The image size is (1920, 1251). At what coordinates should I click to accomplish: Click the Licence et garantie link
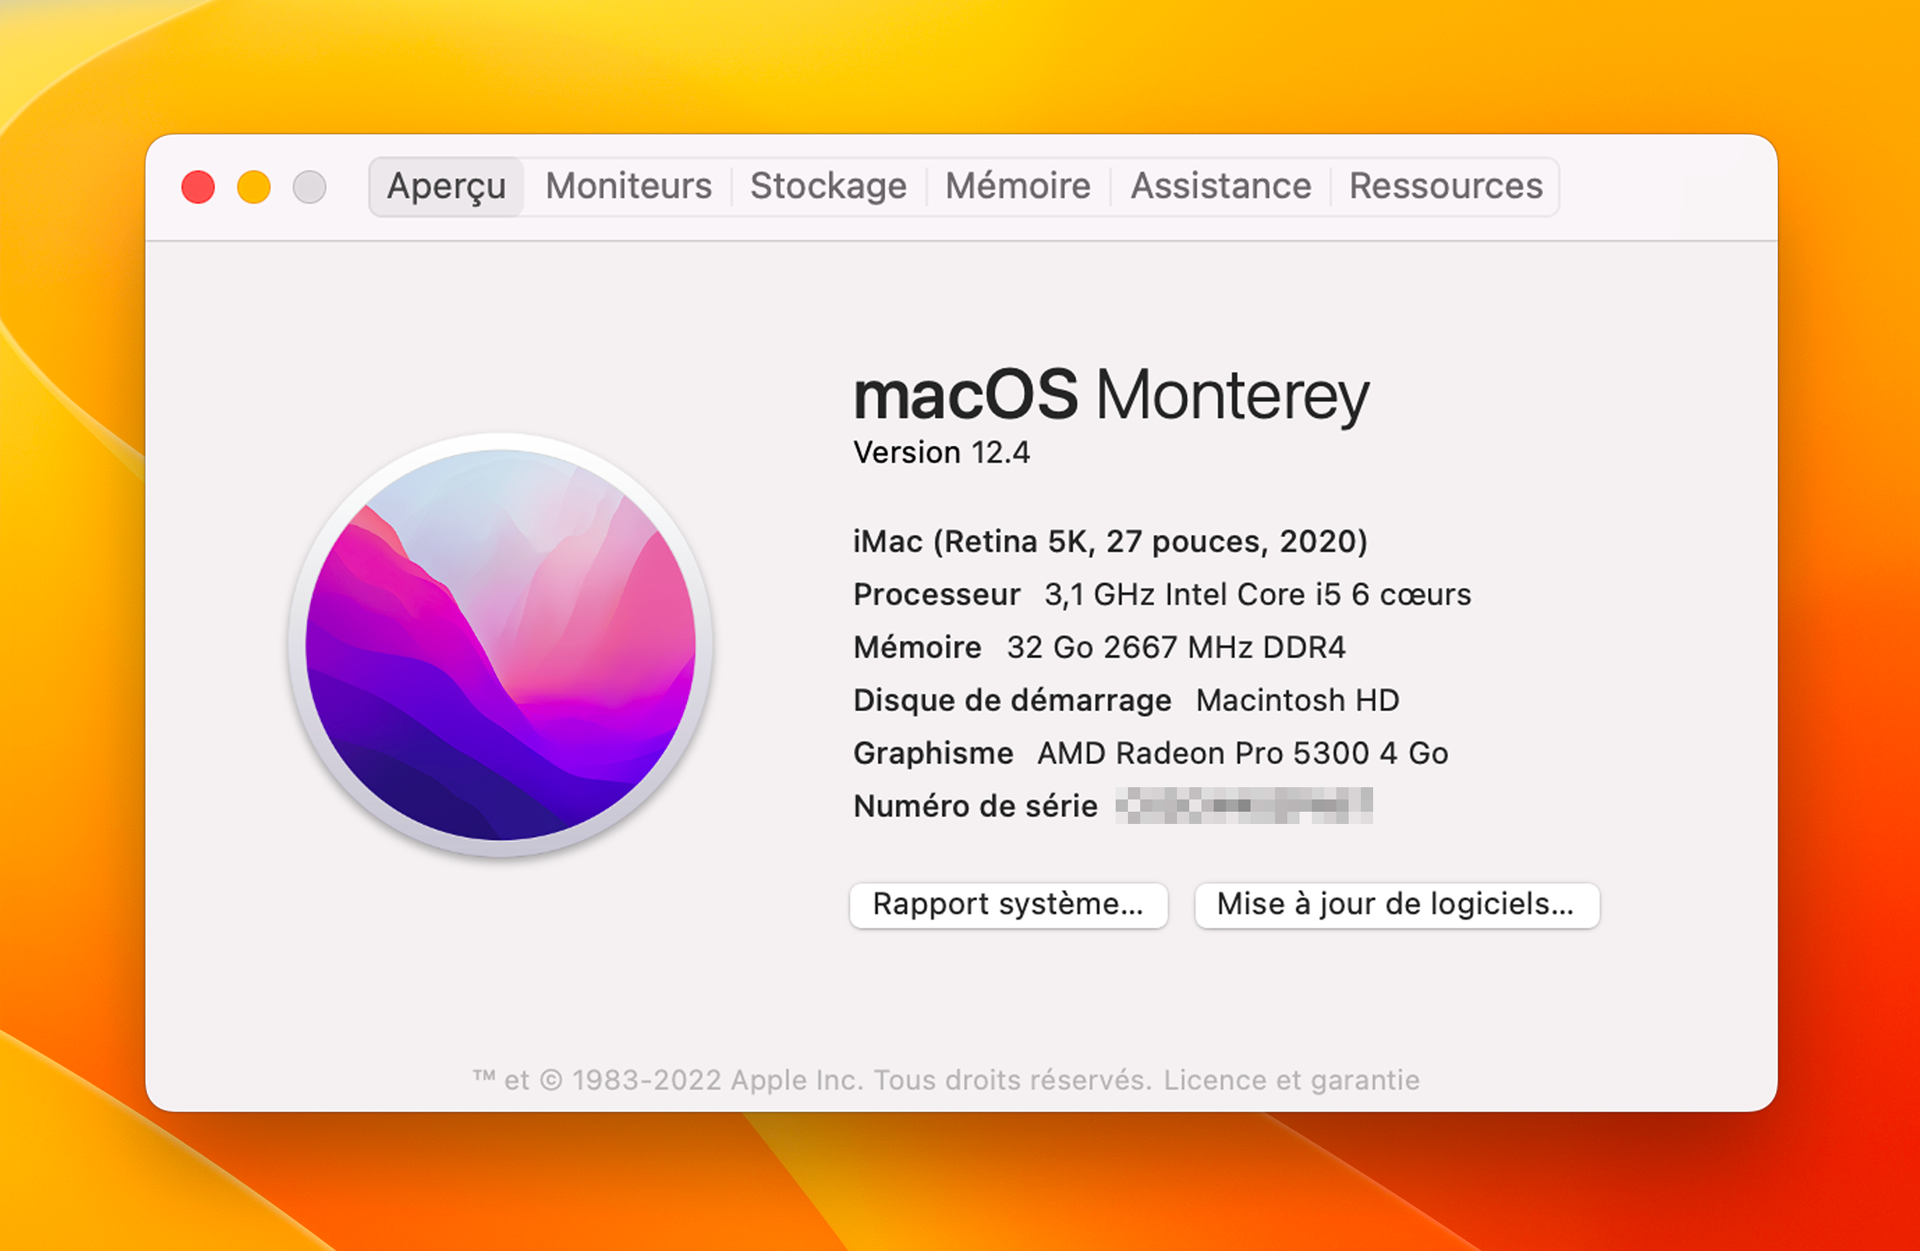click(1291, 1080)
